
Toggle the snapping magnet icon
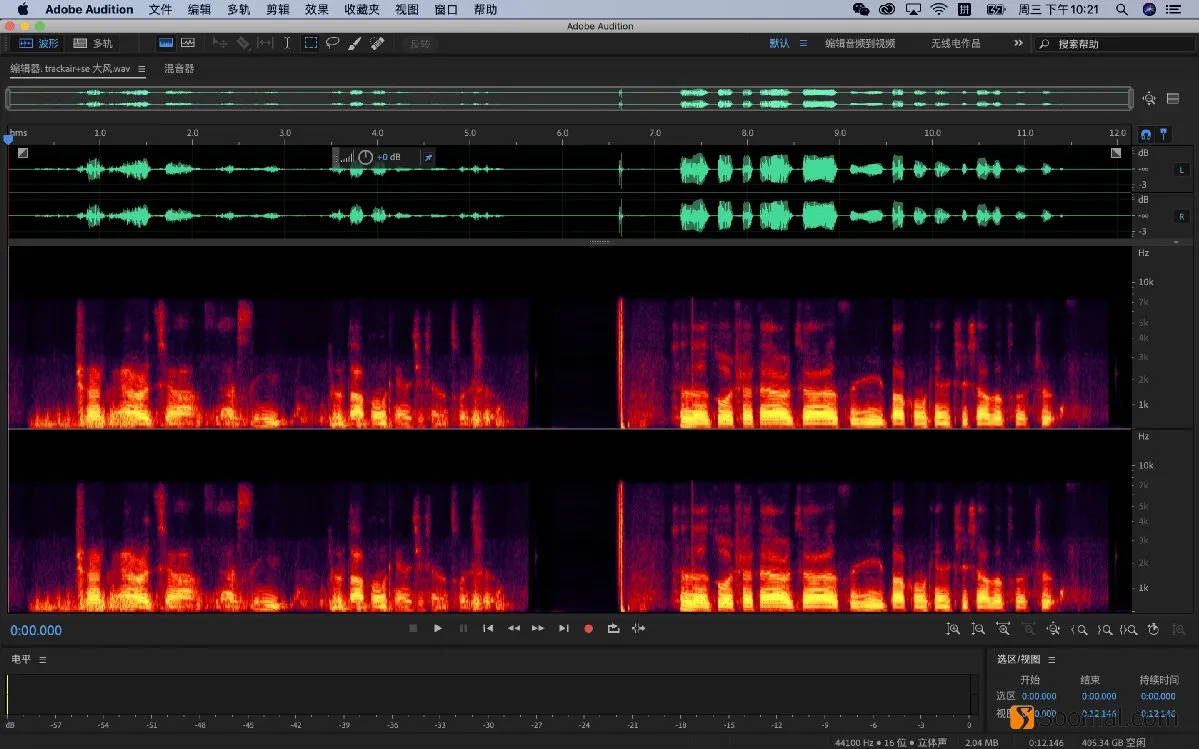point(1145,135)
